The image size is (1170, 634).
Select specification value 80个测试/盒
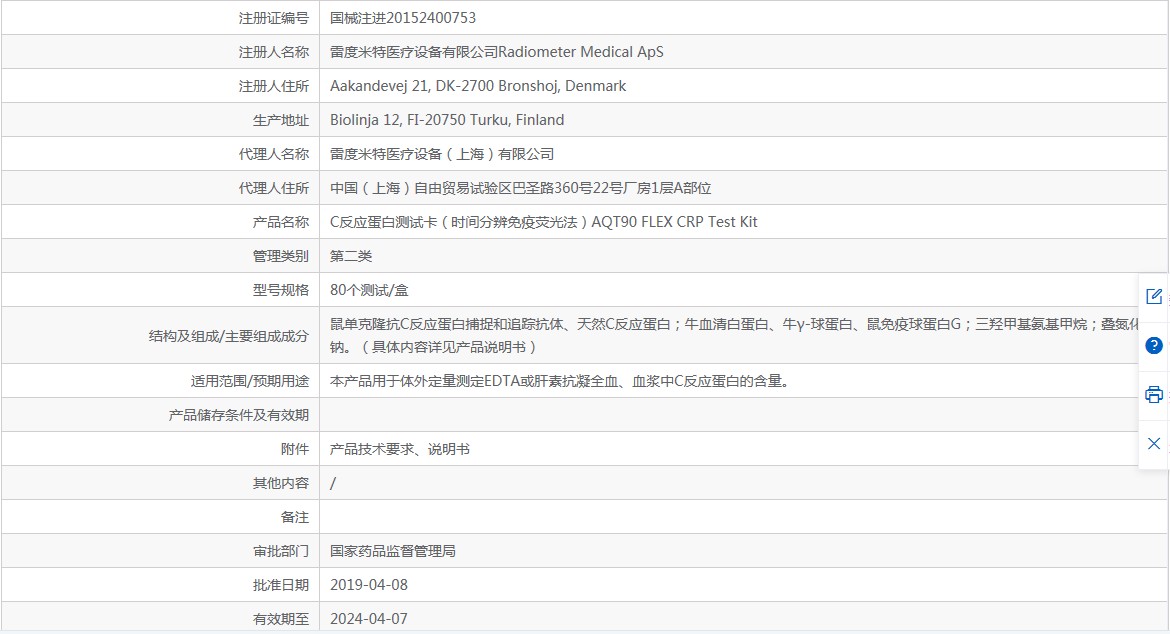click(369, 290)
